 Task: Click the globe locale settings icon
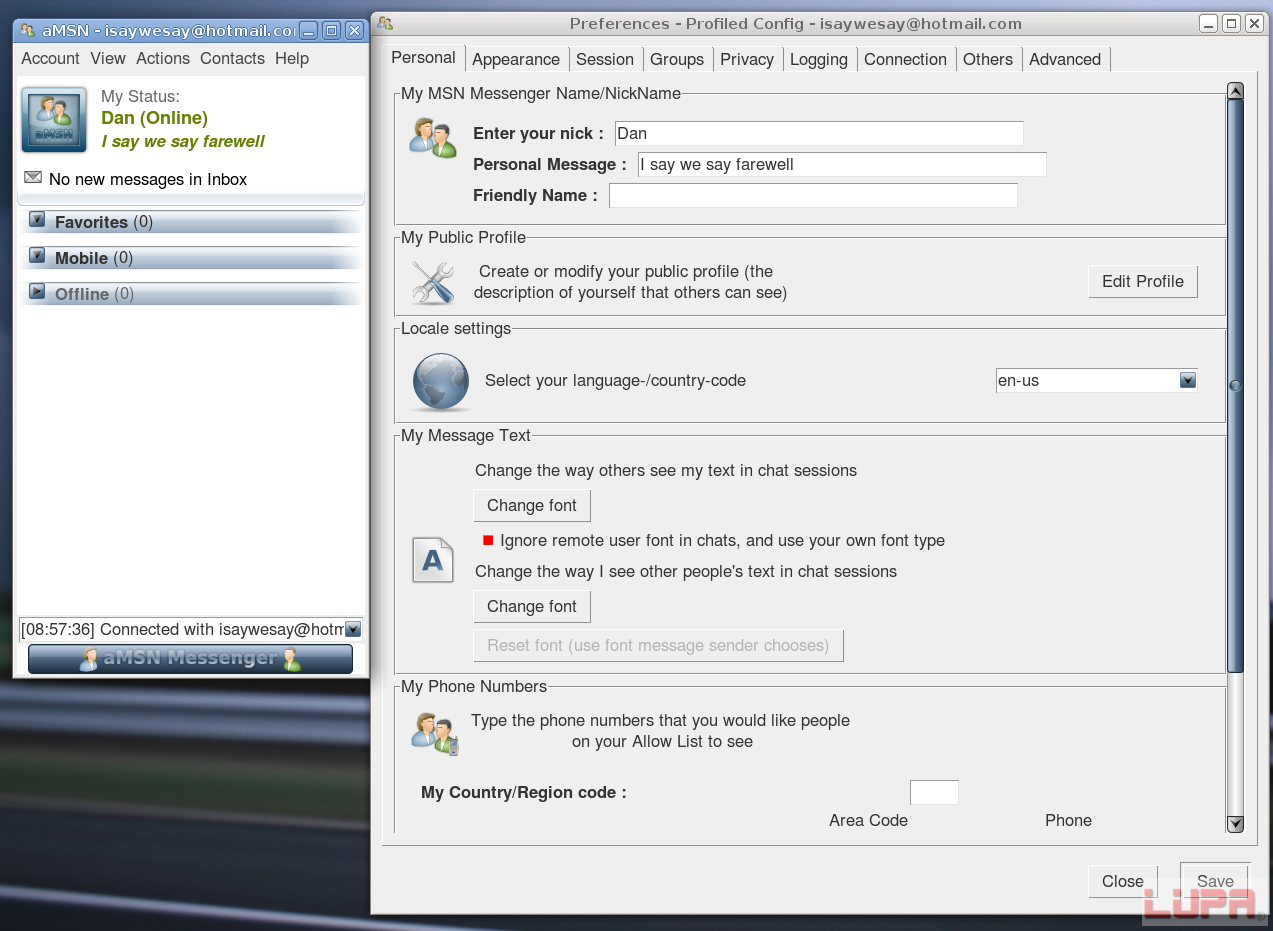pos(440,382)
